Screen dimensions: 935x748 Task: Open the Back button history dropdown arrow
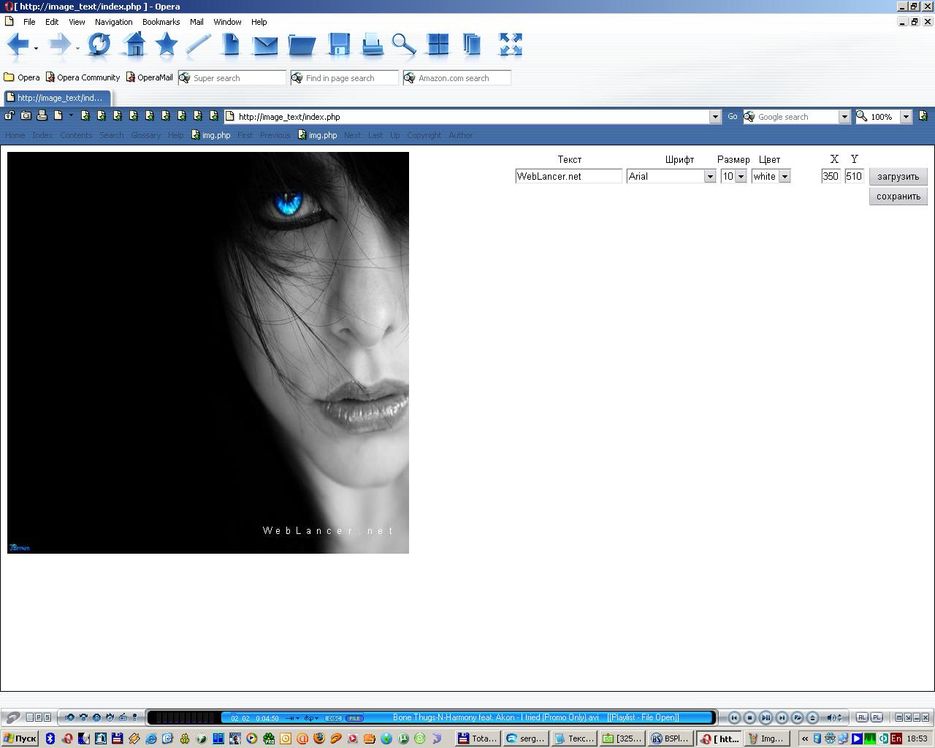[36, 48]
